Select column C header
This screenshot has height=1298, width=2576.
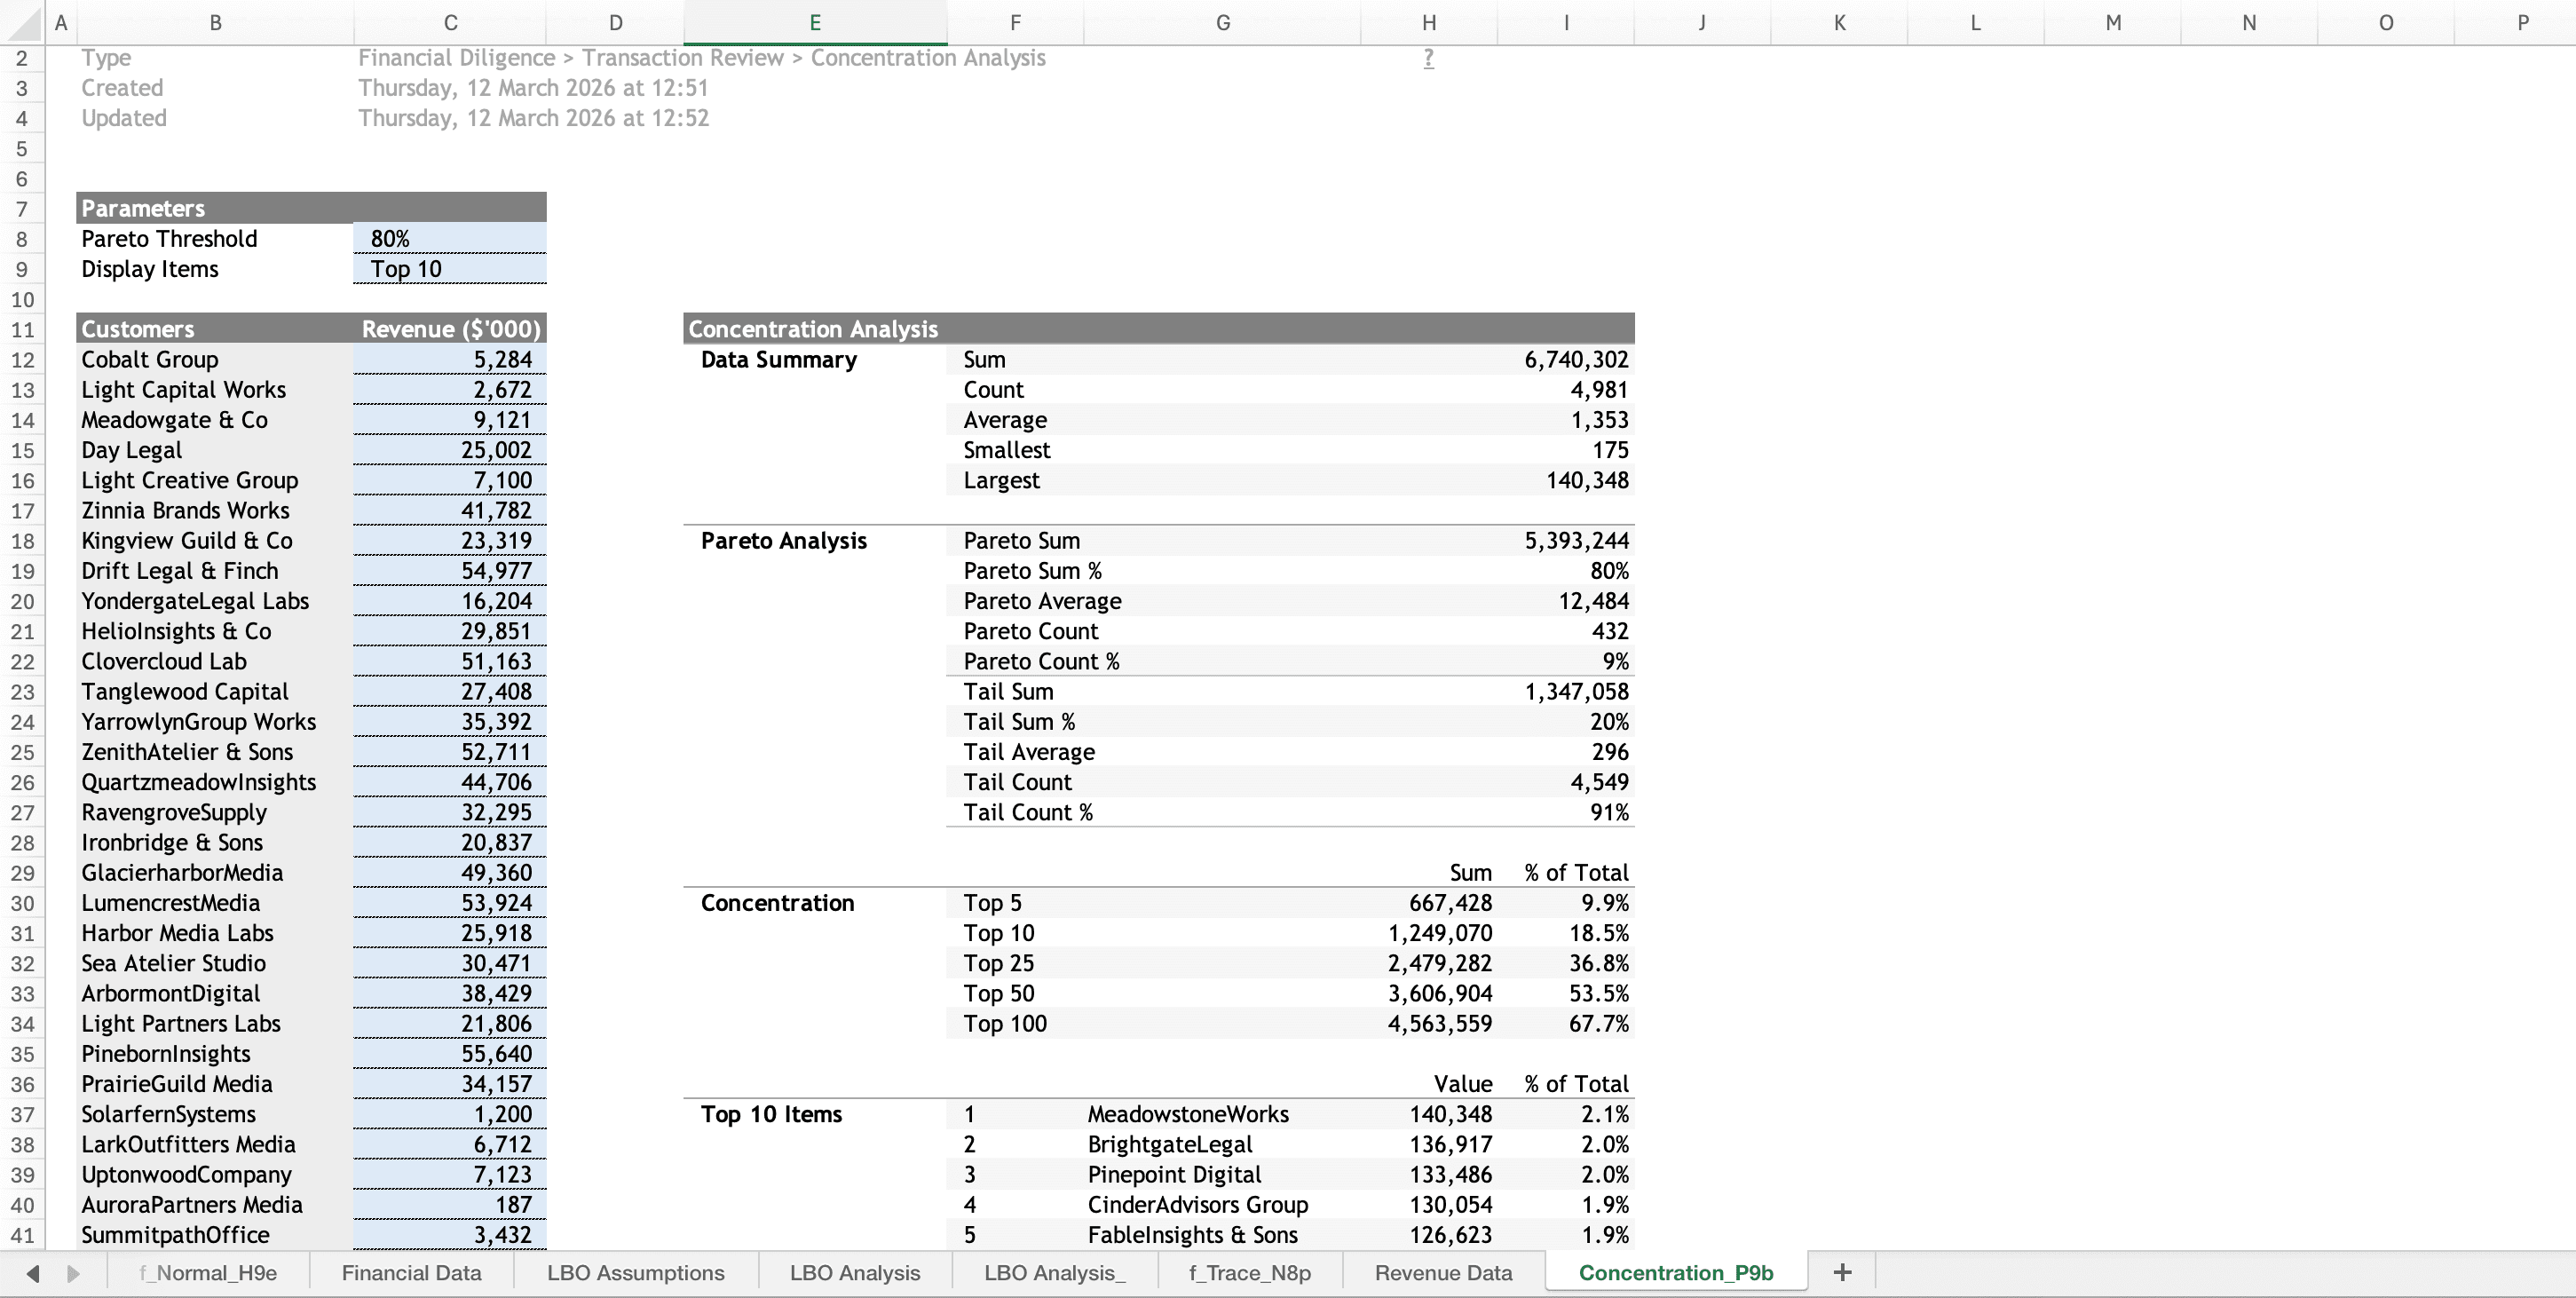coord(450,22)
